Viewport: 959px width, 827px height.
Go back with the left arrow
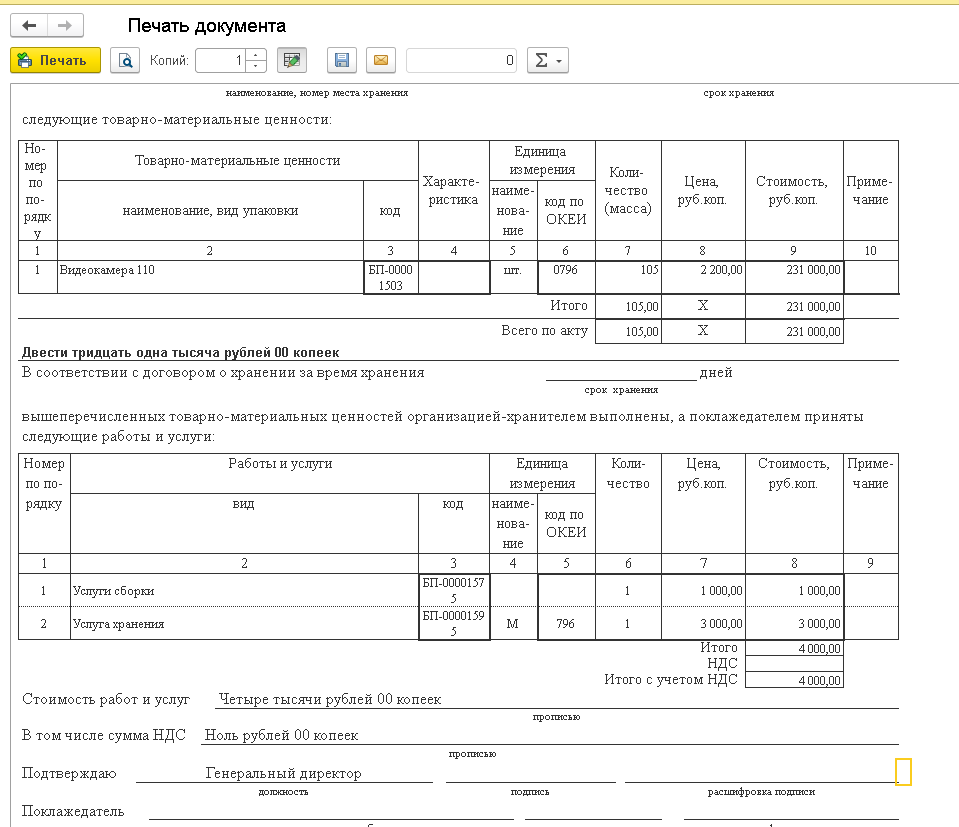click(29, 26)
